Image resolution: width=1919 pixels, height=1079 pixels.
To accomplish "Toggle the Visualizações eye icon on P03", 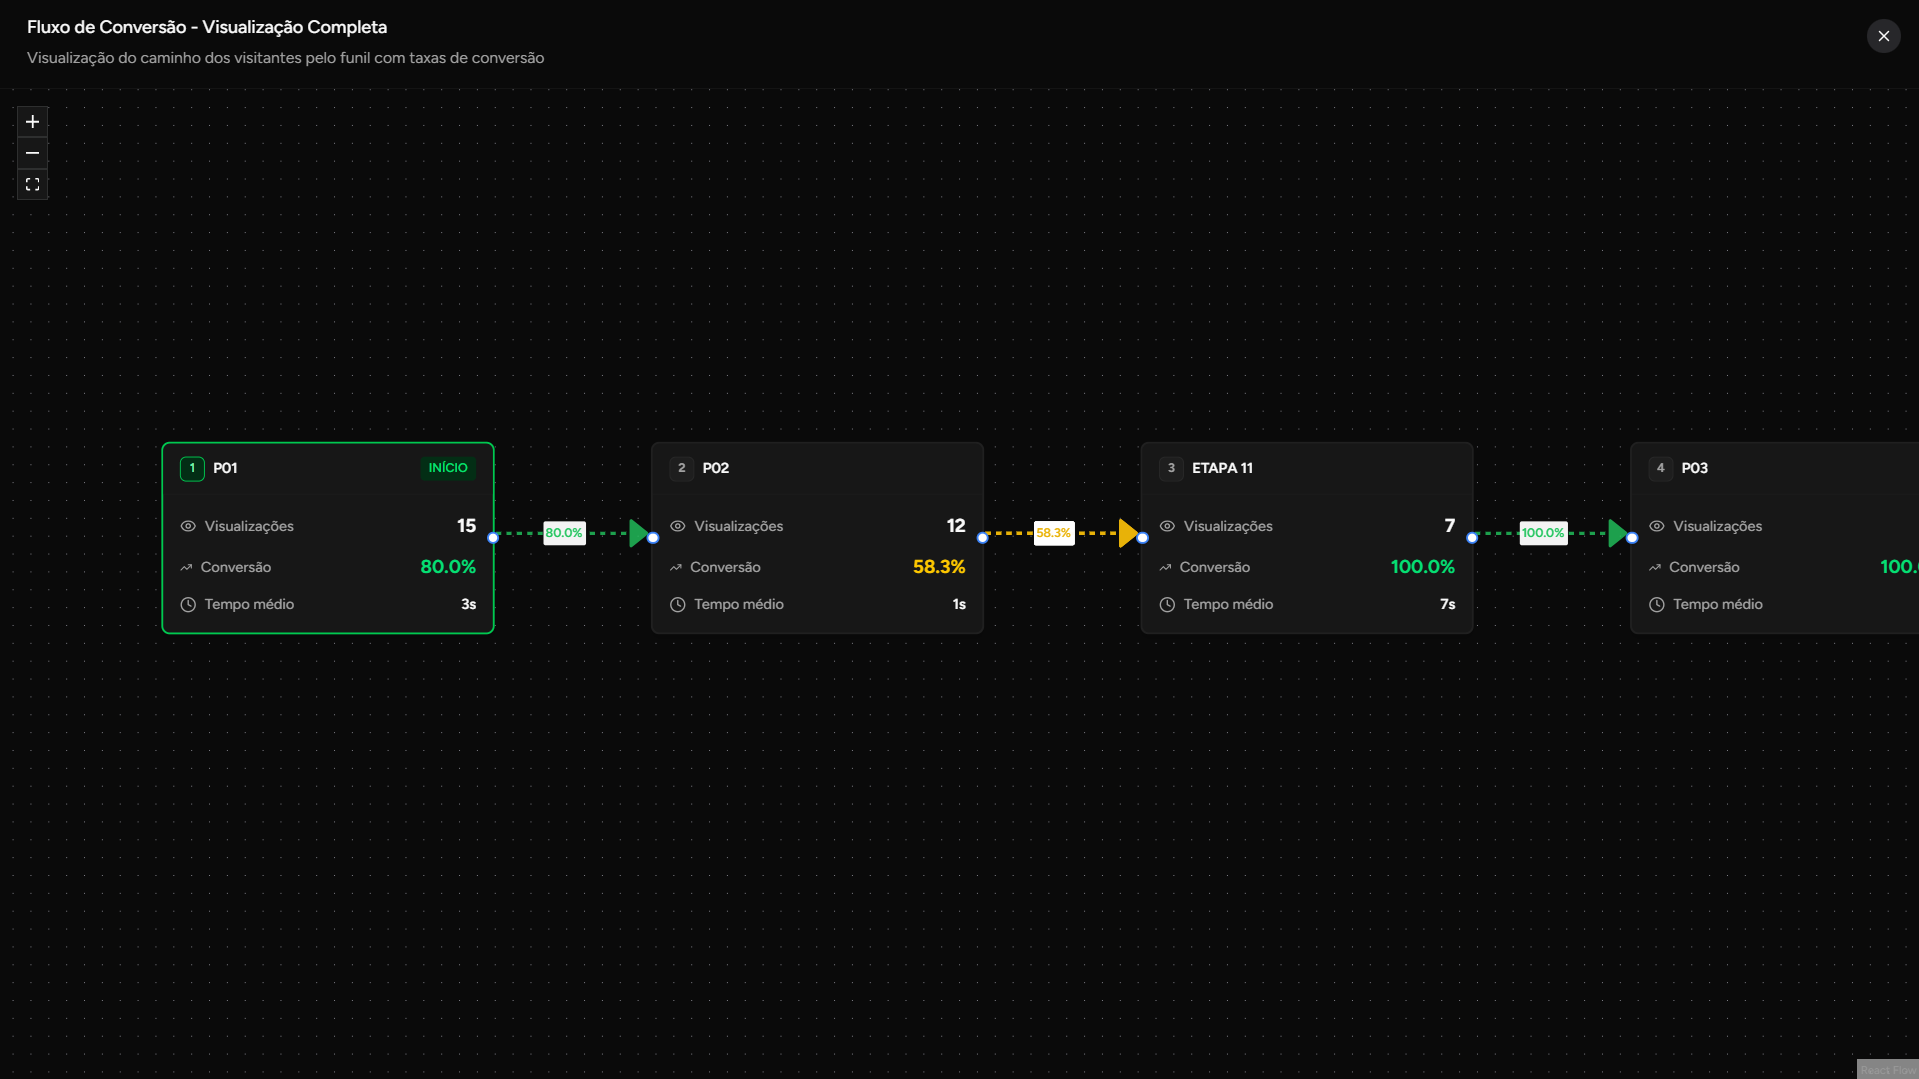I will [x=1656, y=526].
